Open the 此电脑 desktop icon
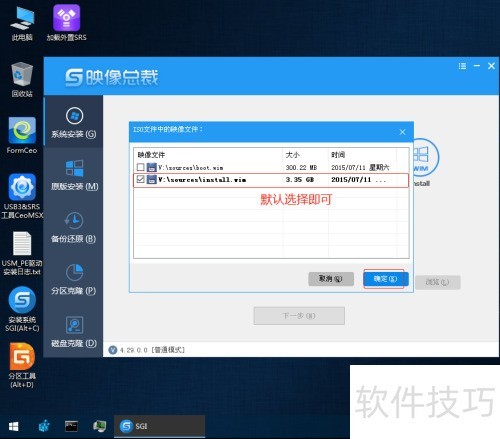Image resolution: width=500 pixels, height=439 pixels. tap(22, 23)
